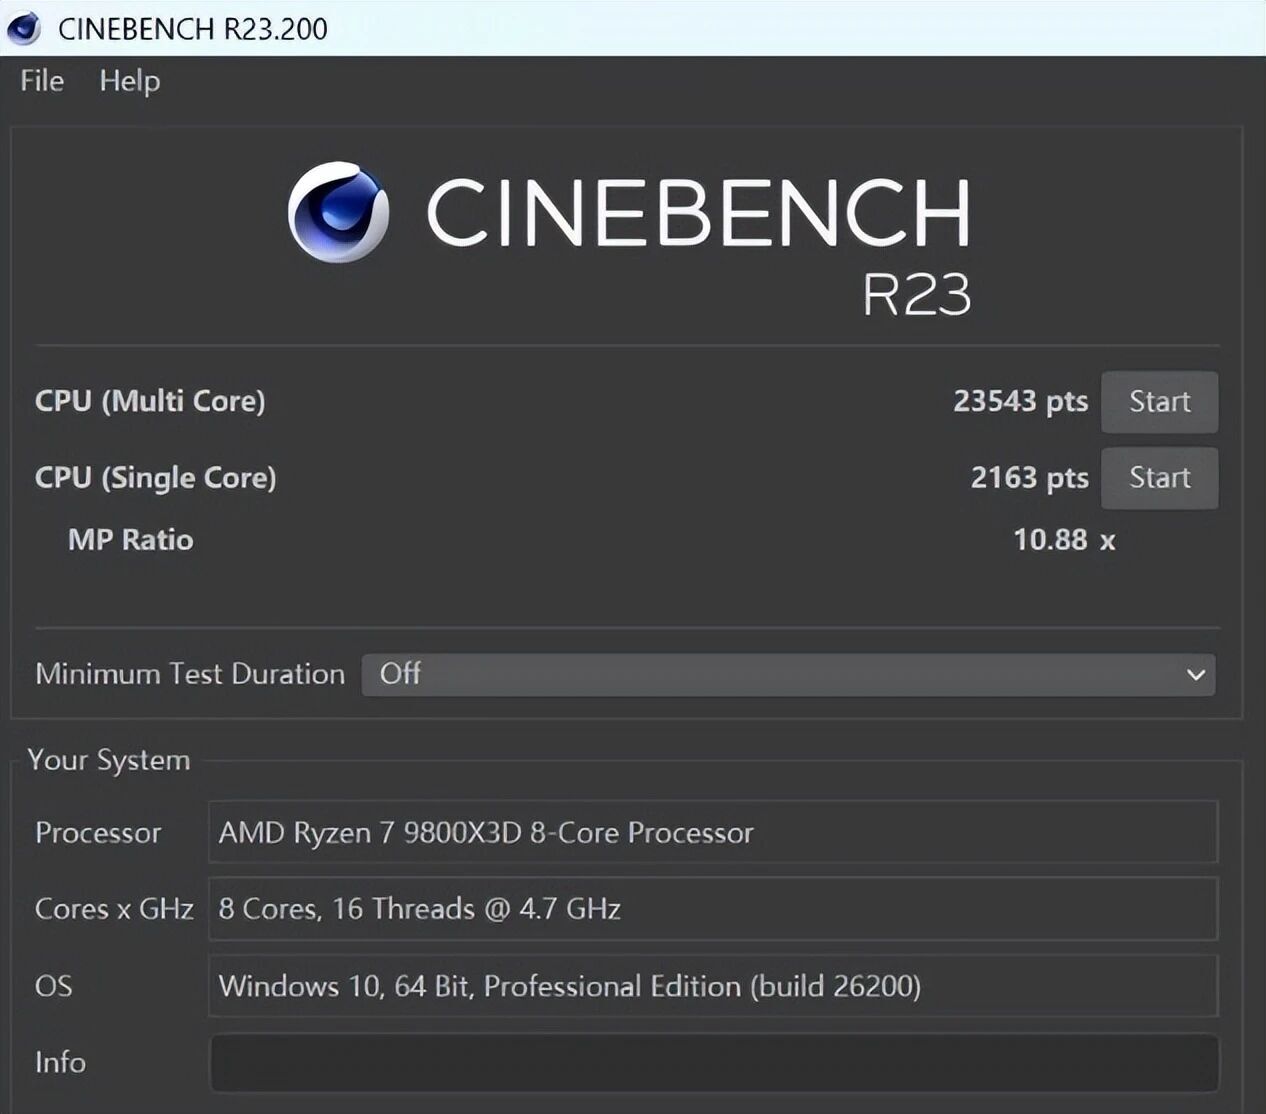Screen dimensions: 1266x1114
Task: Click the chevron arrow of the duration dropdown
Action: 1196,675
